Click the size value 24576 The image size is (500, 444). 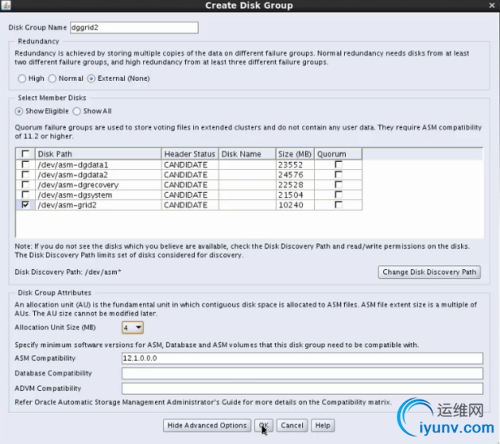(291, 175)
